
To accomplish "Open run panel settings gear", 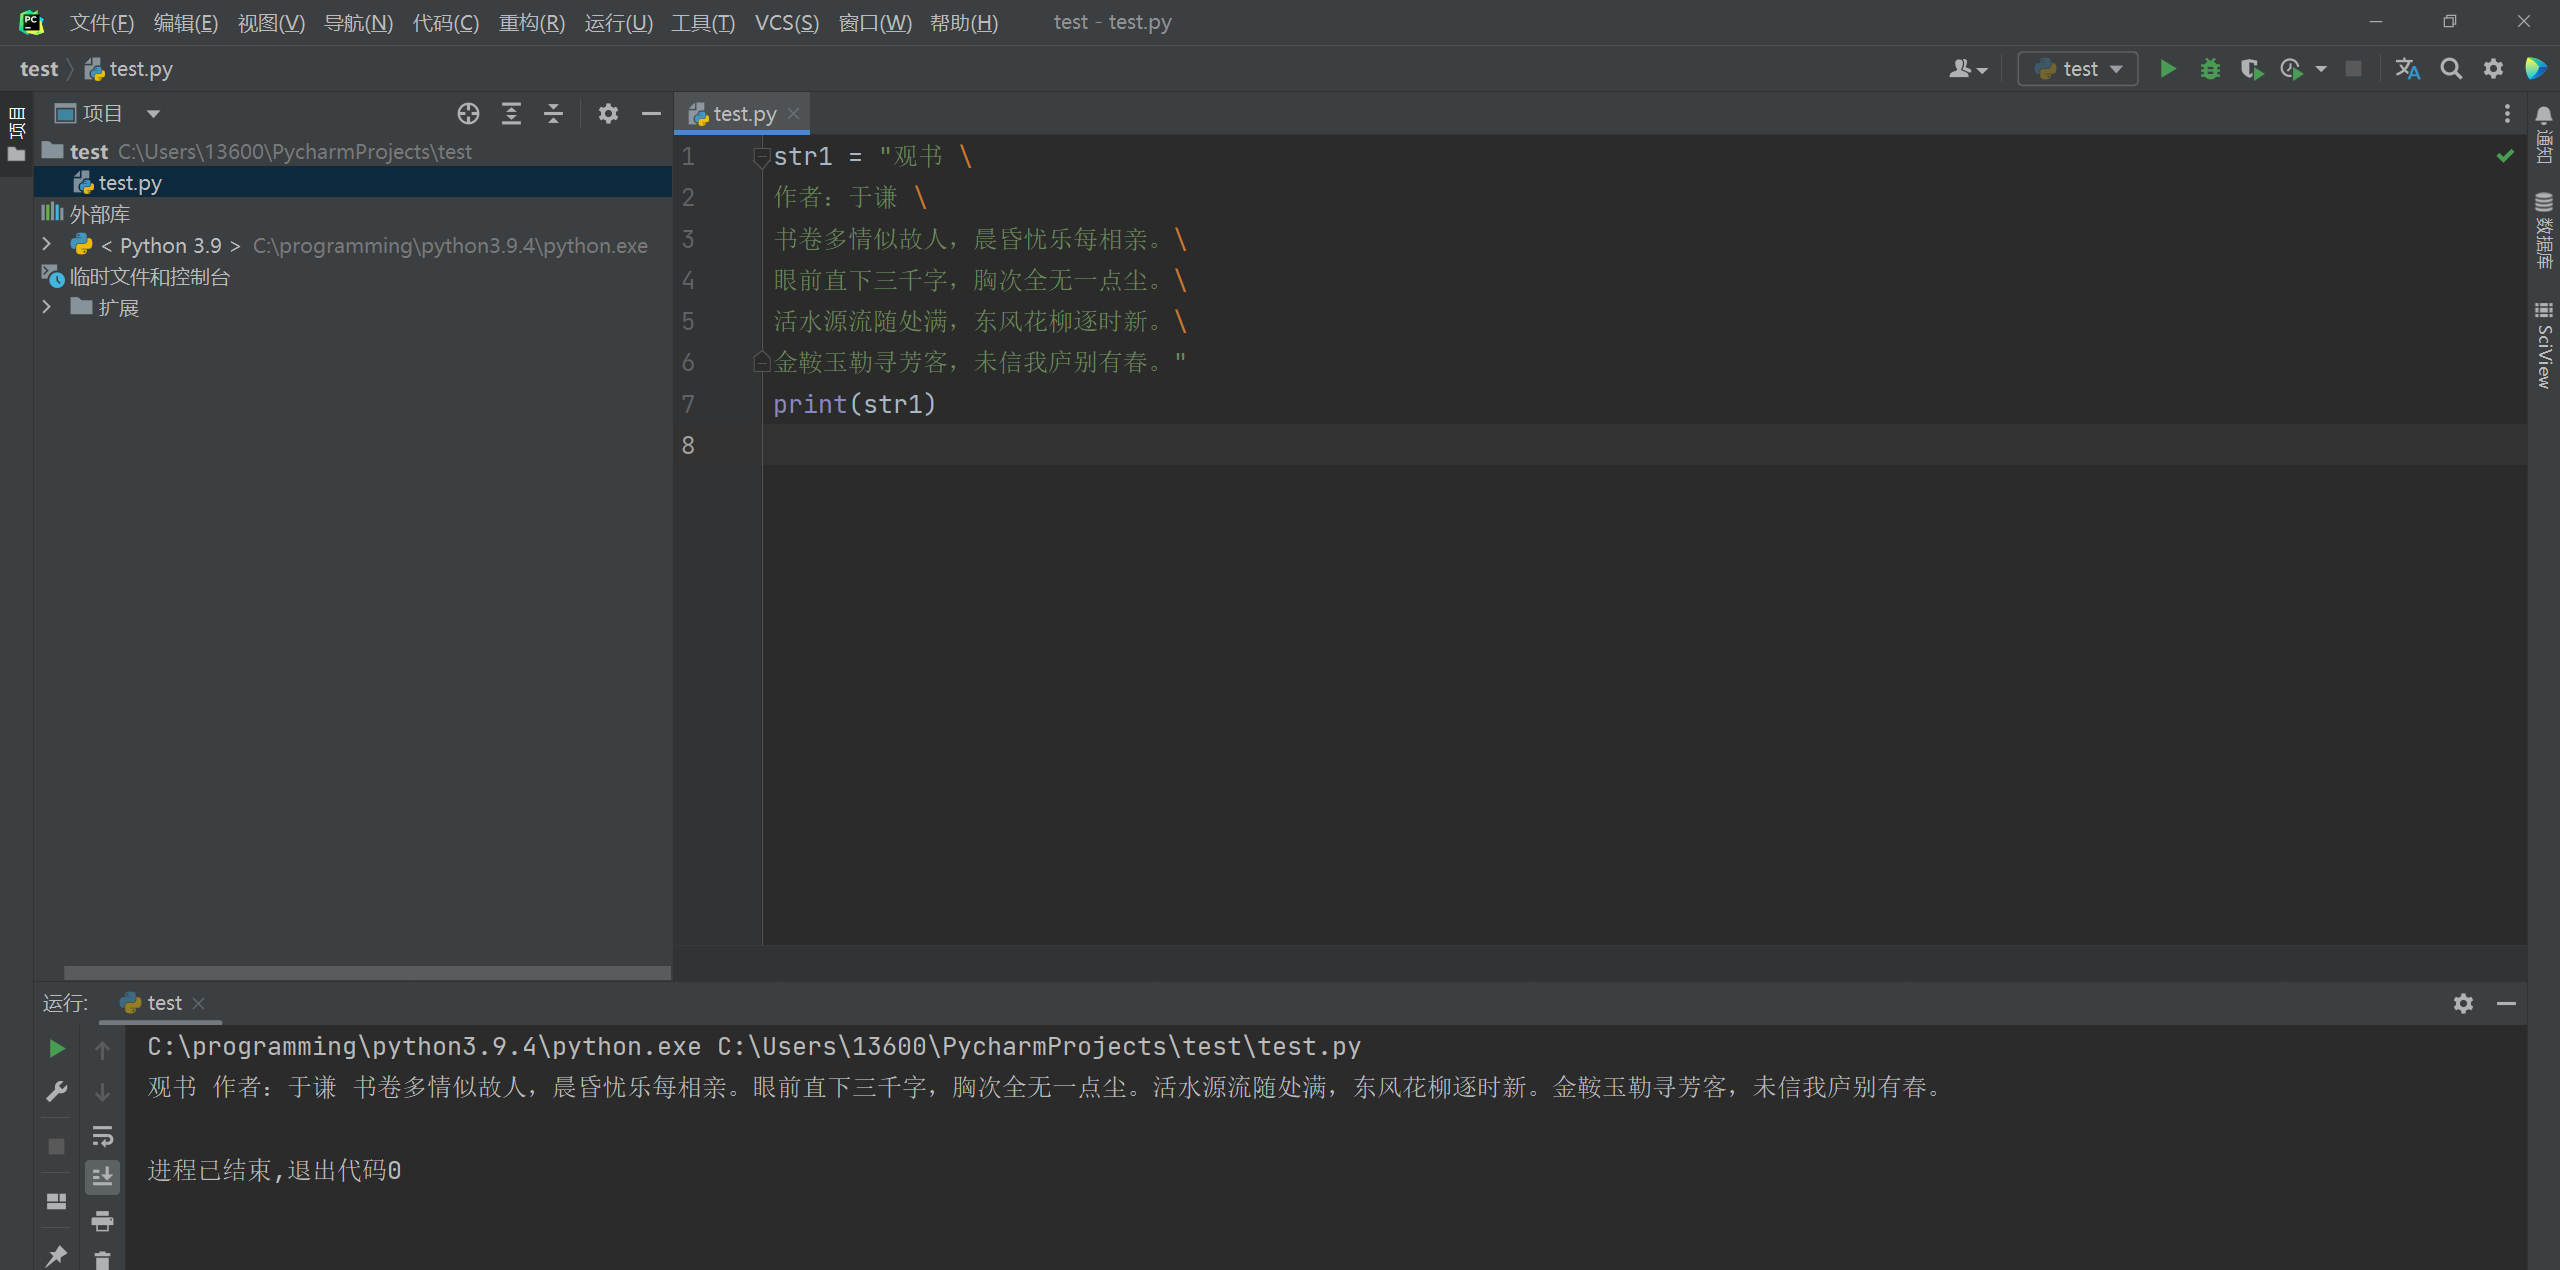I will pos(2463,1003).
